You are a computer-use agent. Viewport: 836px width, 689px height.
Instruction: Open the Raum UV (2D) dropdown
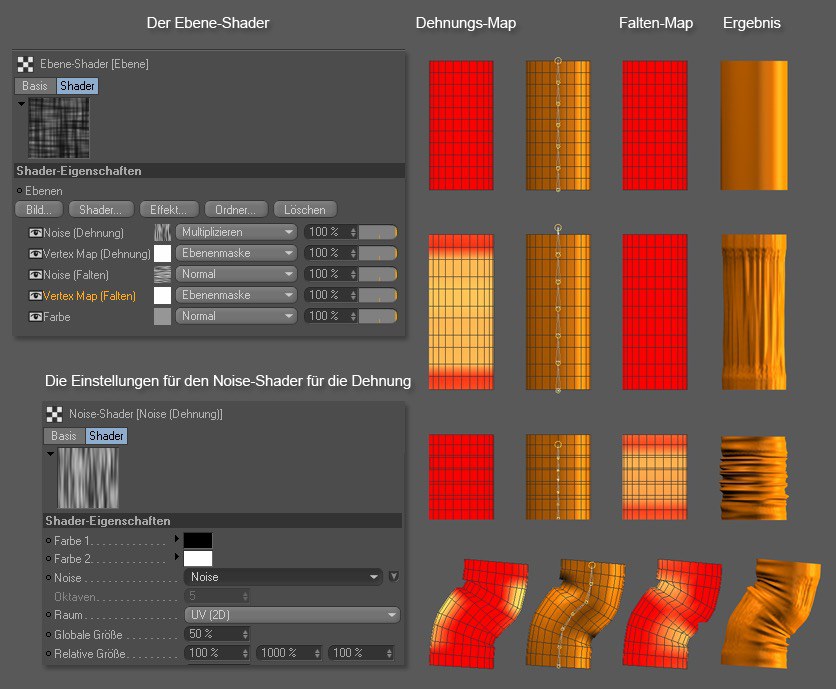tap(292, 615)
